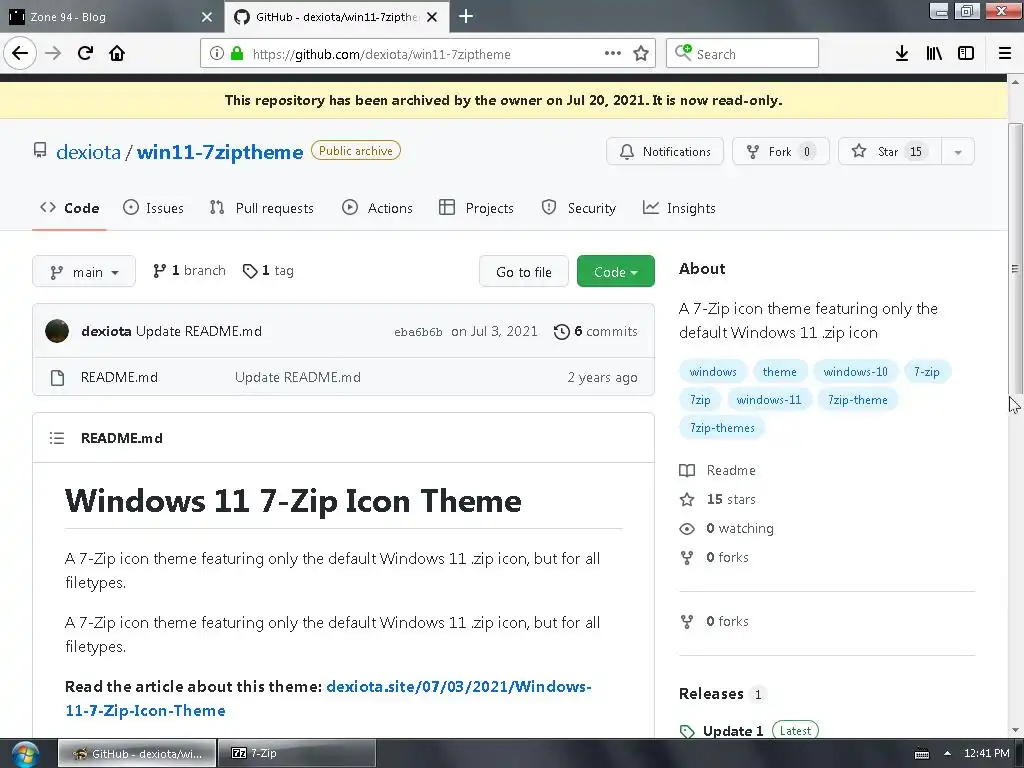Viewport: 1024px width, 768px height.
Task: Switch to 7-Zip in the taskbar
Action: point(296,753)
